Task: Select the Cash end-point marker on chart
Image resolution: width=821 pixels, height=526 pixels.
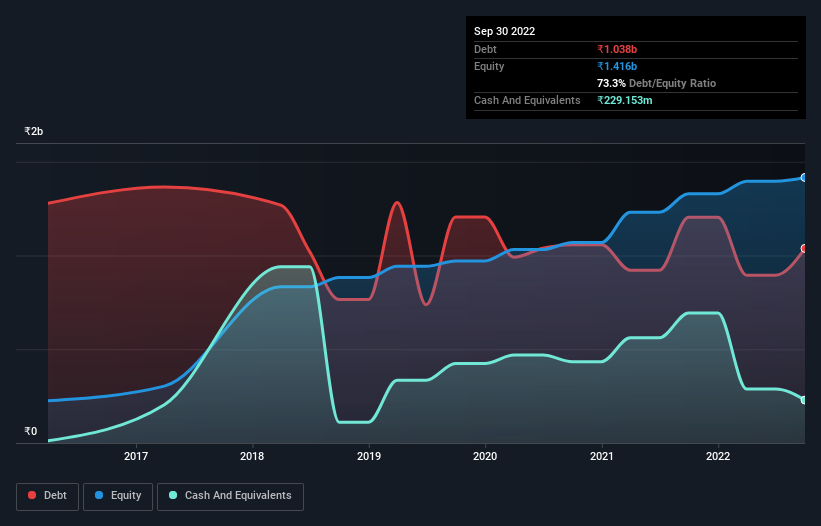Action: 804,400
